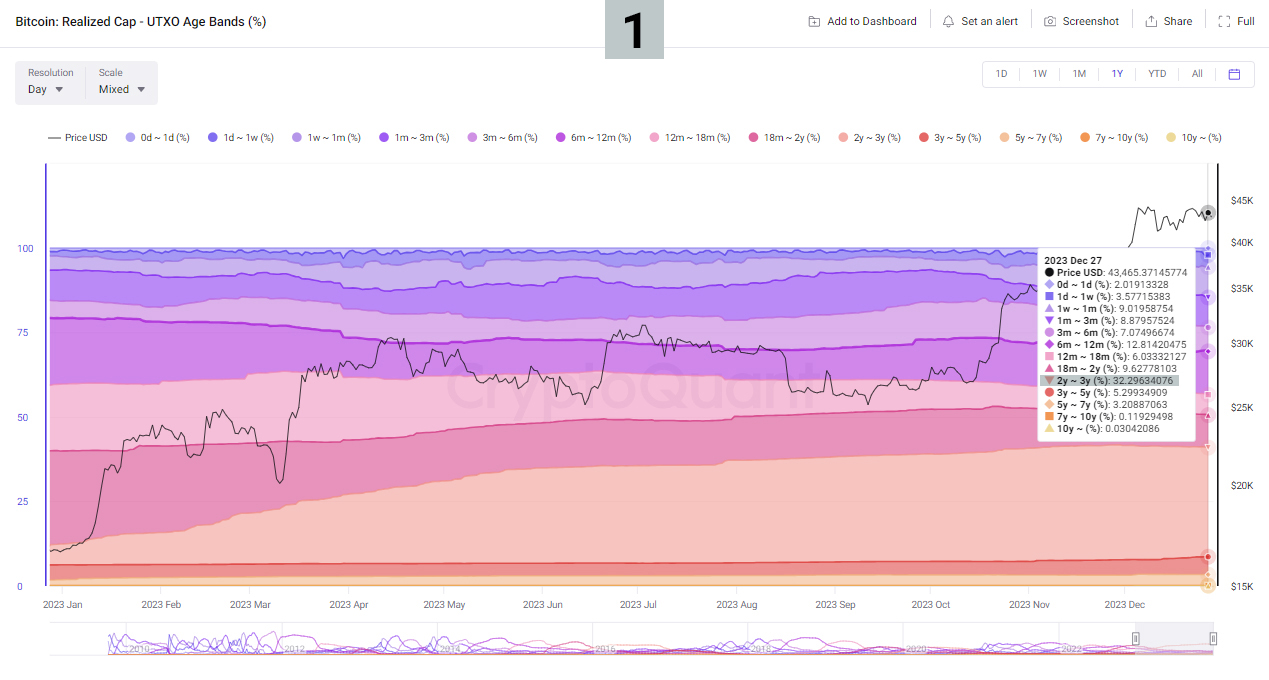The width and height of the screenshot is (1269, 680).
Task: Click the 1W range button
Action: tap(1039, 73)
